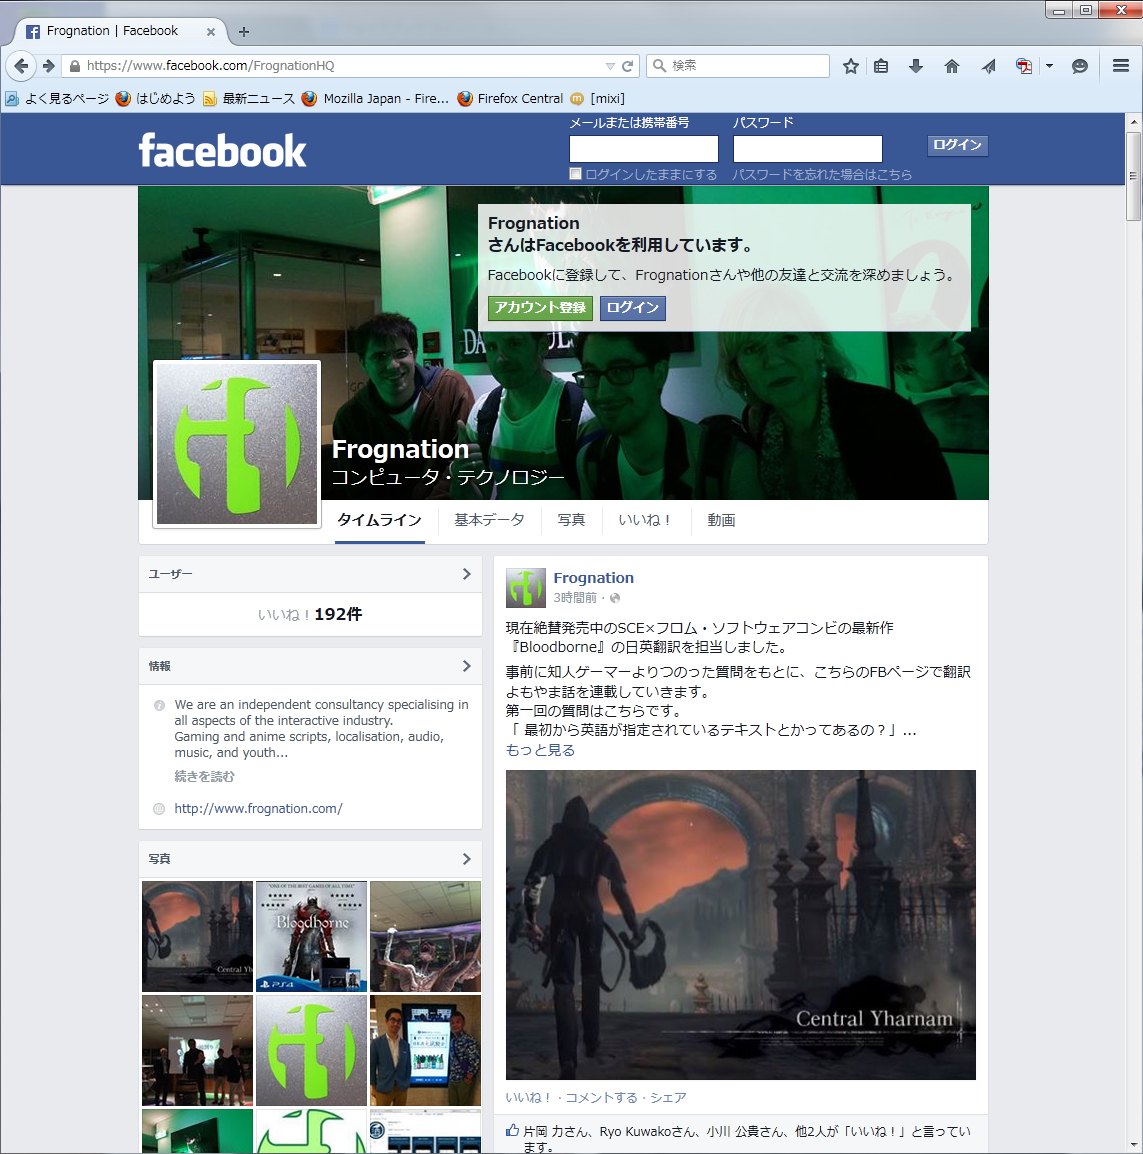Bookmark this page with the star icon

[851, 66]
